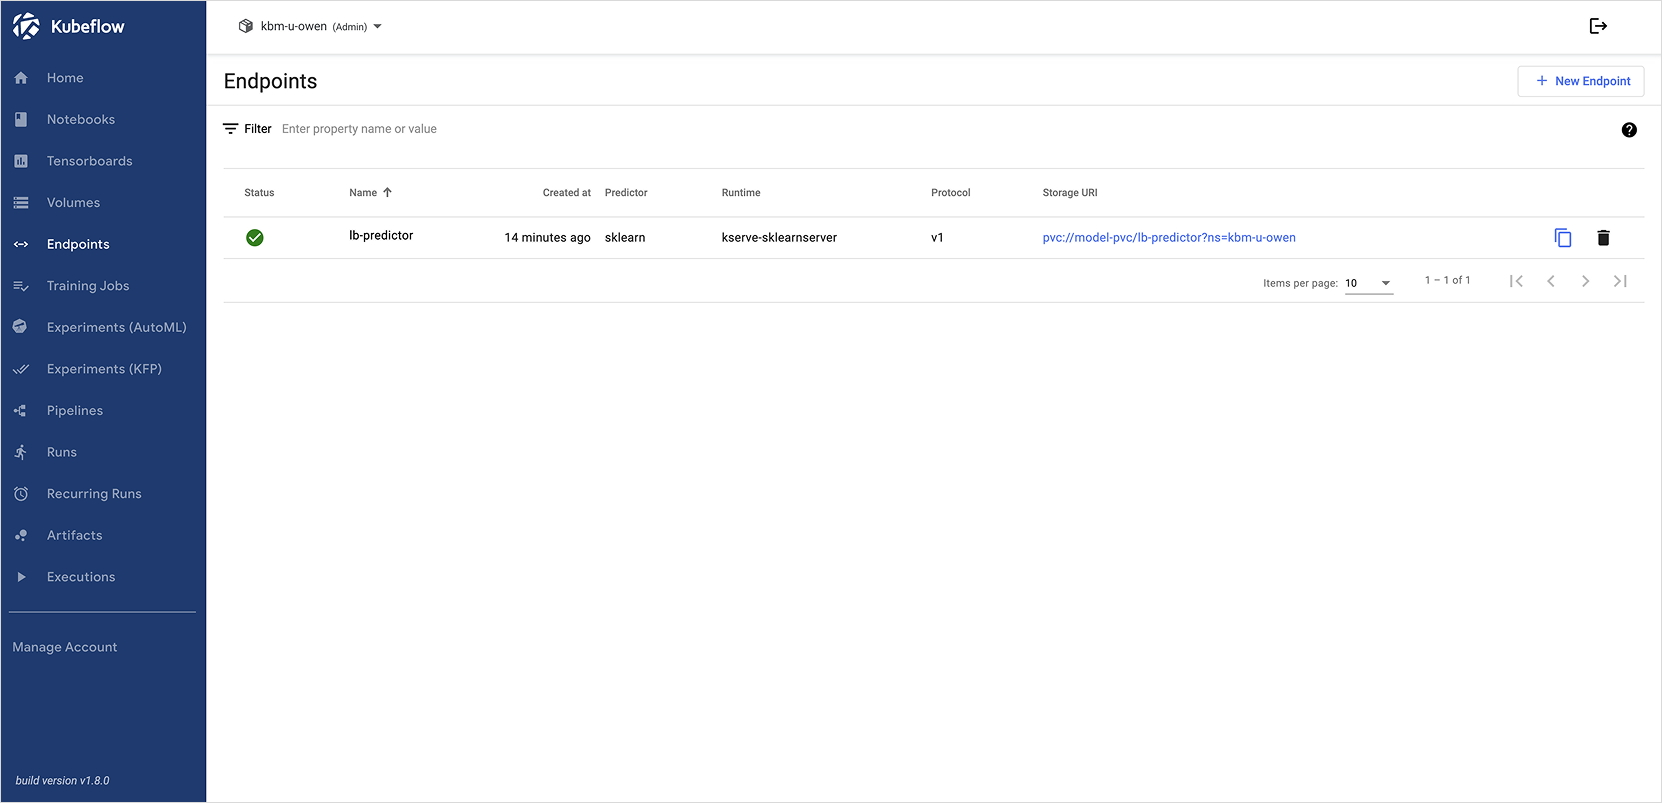Click the Endpoints arrows icon in sidebar
This screenshot has width=1662, height=803.
pyautogui.click(x=21, y=244)
